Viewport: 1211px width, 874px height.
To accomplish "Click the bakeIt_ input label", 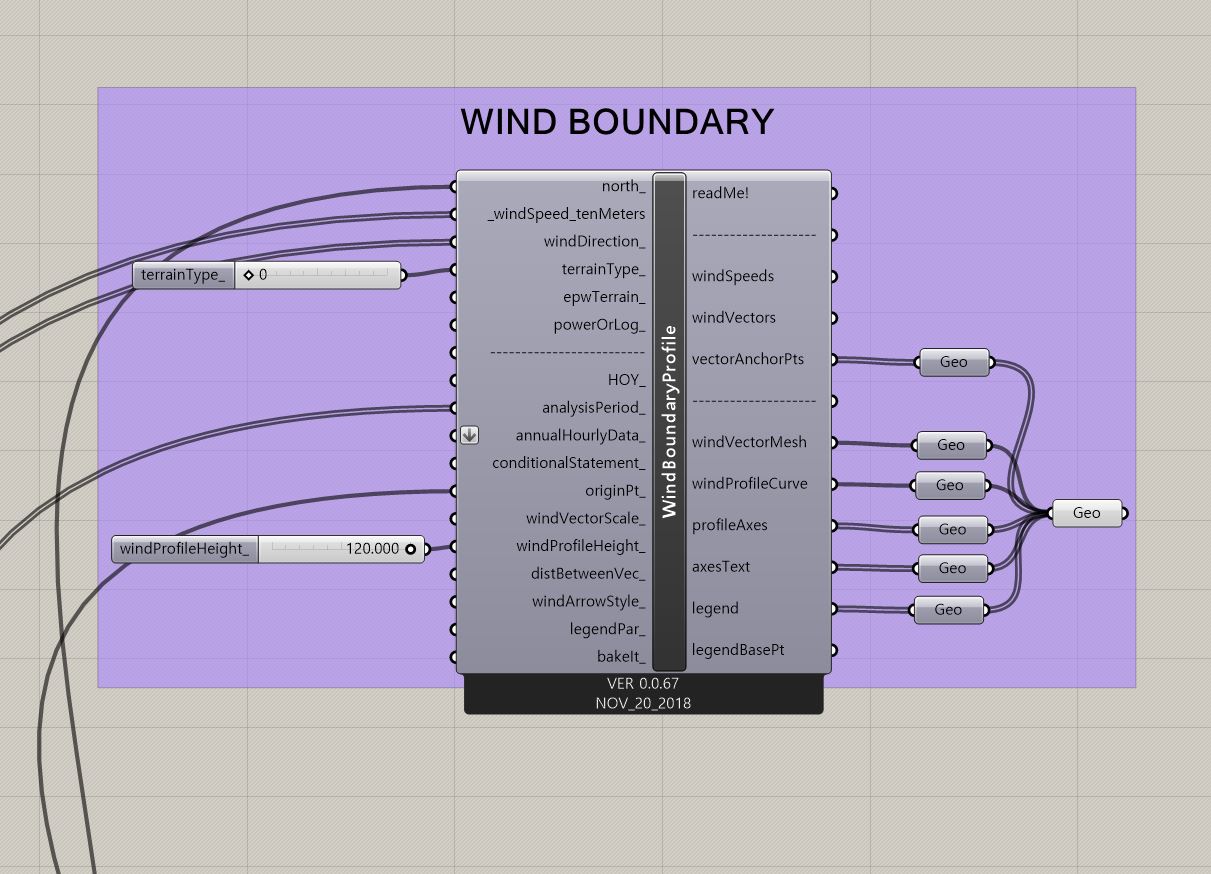I will click(x=621, y=657).
